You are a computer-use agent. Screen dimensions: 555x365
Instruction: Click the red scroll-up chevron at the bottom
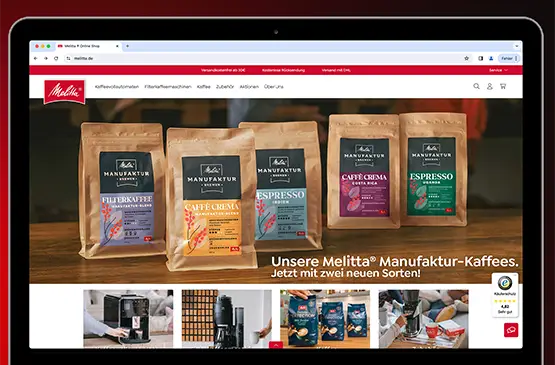tap(276, 345)
